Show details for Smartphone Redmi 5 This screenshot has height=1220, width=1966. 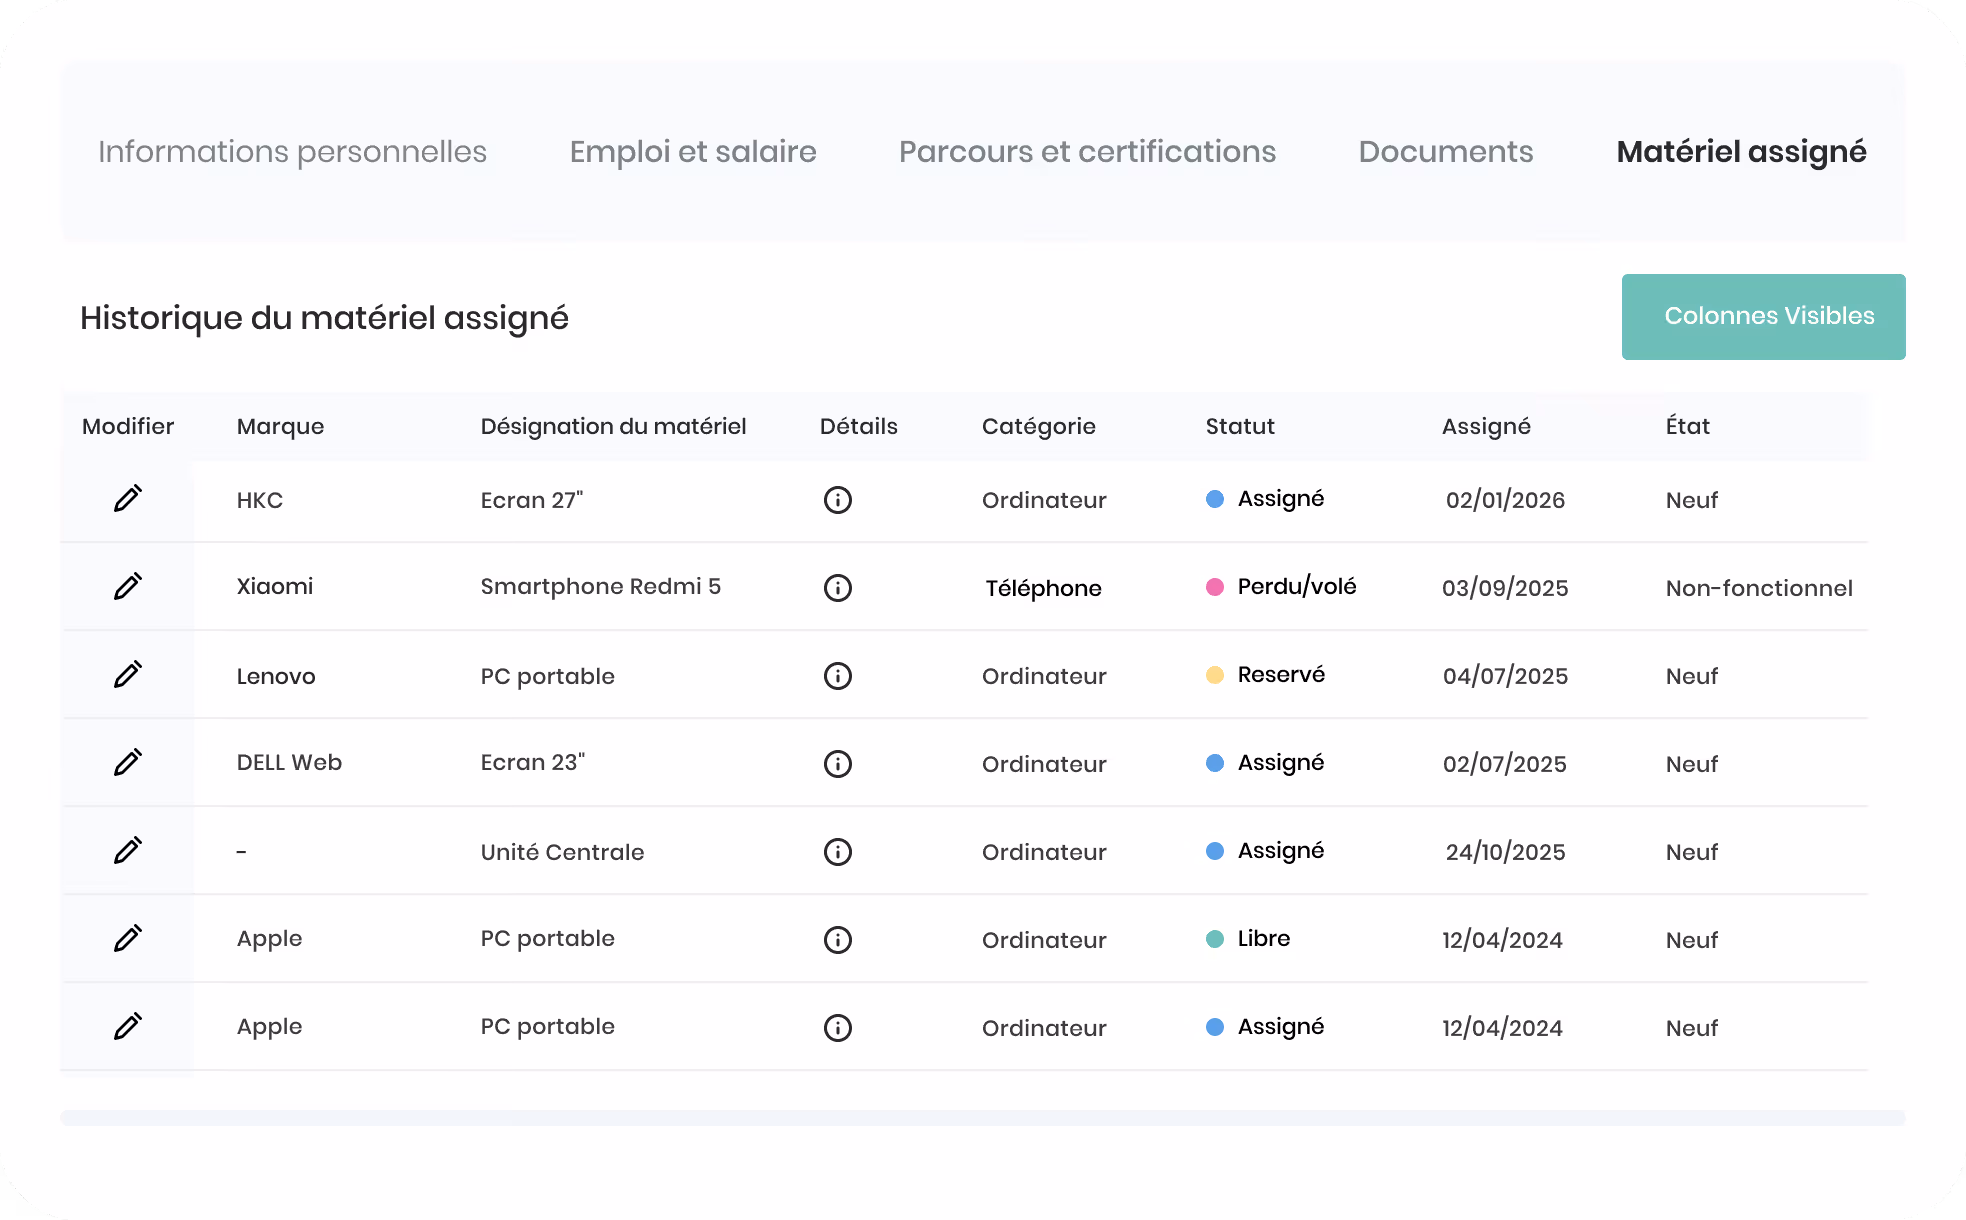point(838,588)
